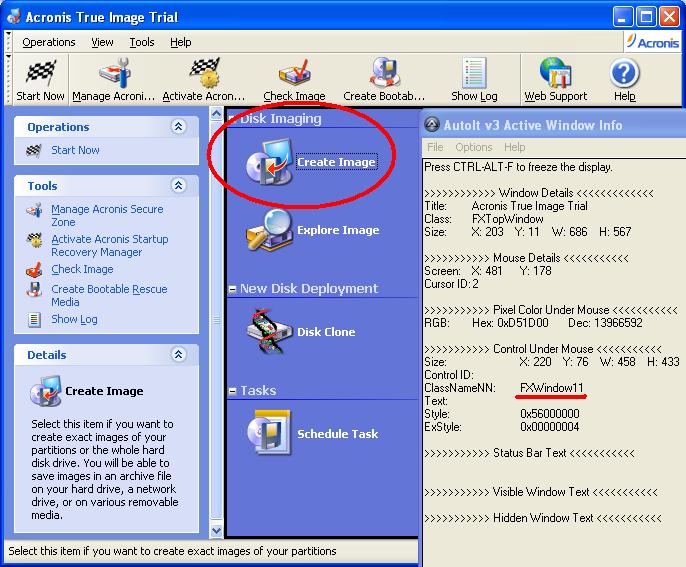This screenshot has width=686, height=567.
Task: Click the status bar description text
Action: [172, 551]
